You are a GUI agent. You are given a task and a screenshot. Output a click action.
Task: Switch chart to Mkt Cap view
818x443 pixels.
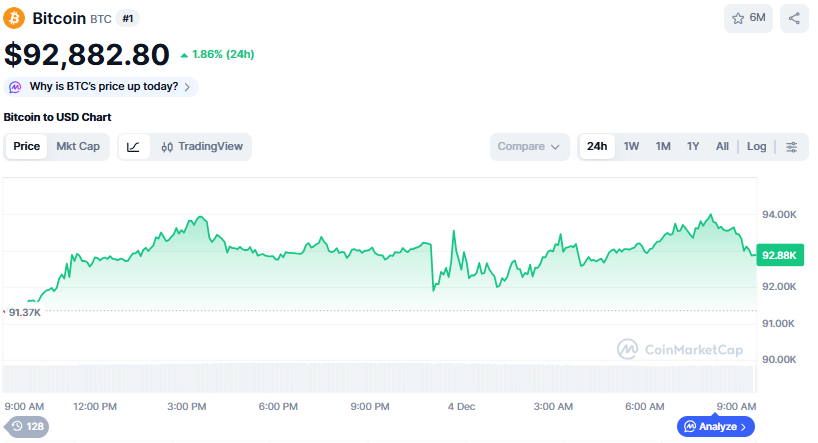click(x=78, y=147)
